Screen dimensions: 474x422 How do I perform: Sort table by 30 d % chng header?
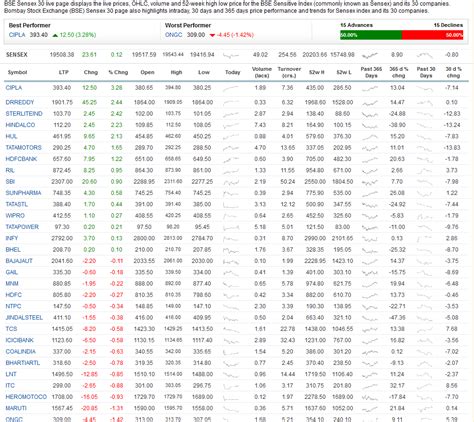(x=453, y=72)
